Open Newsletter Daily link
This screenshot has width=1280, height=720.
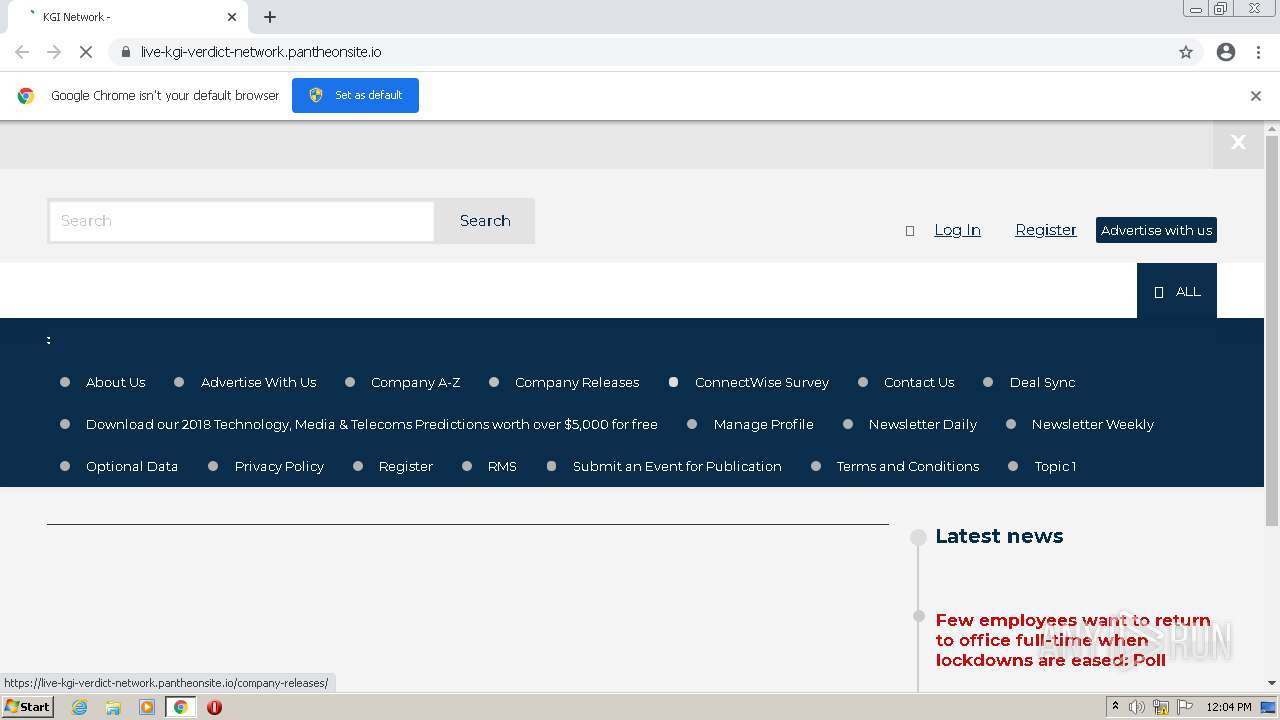[922, 424]
